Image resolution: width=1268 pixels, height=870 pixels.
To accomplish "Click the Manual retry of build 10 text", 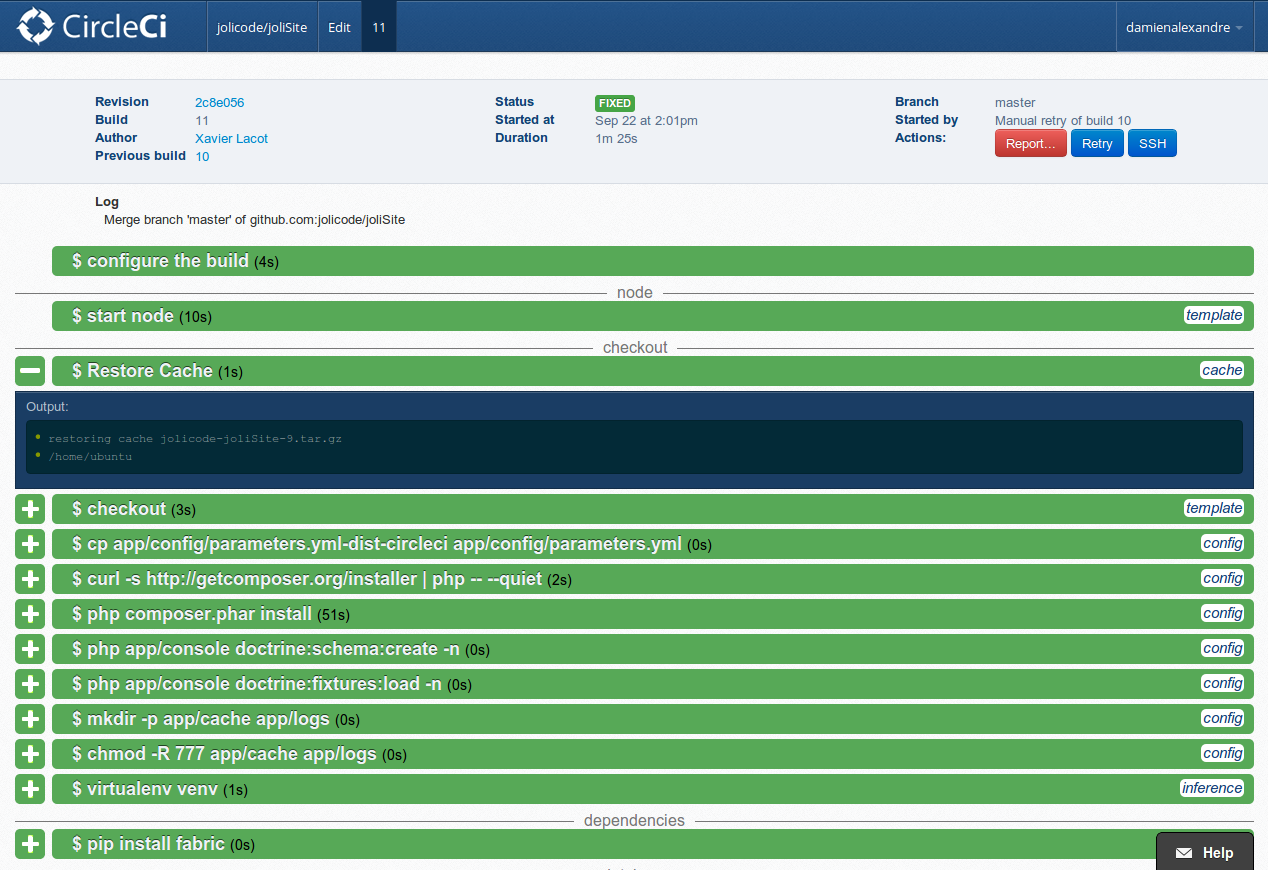I will click(x=1063, y=120).
